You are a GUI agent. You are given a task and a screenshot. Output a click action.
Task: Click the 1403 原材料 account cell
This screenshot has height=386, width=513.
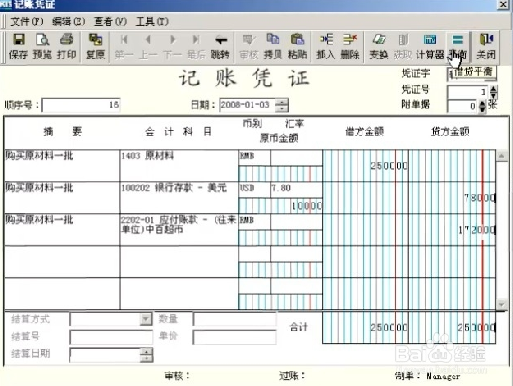pyautogui.click(x=179, y=165)
